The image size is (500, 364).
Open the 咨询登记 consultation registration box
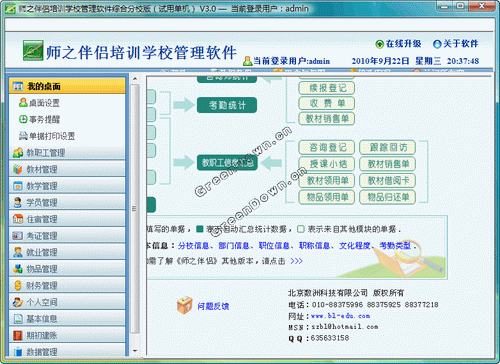coord(327,147)
